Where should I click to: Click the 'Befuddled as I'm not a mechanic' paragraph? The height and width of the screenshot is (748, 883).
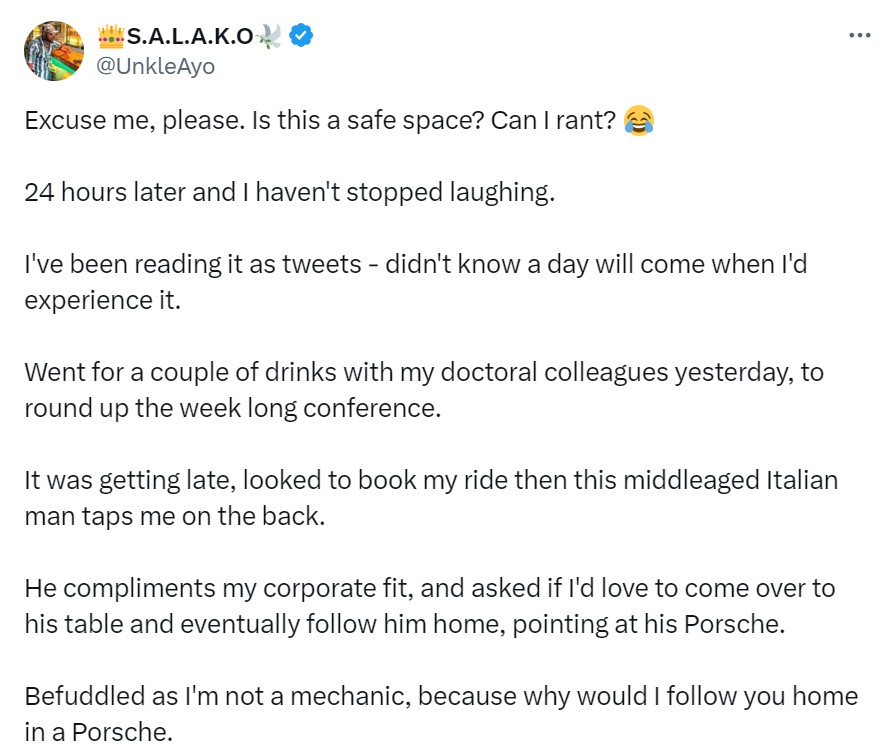[x=440, y=711]
